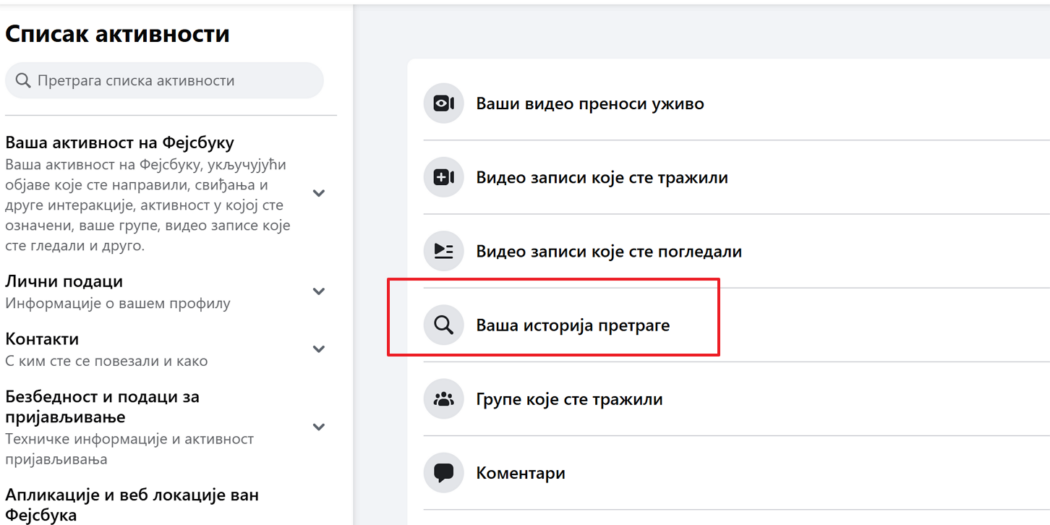Image resolution: width=1050 pixels, height=525 pixels.
Task: Click the video-plus icon for searched videos
Action: [443, 177]
